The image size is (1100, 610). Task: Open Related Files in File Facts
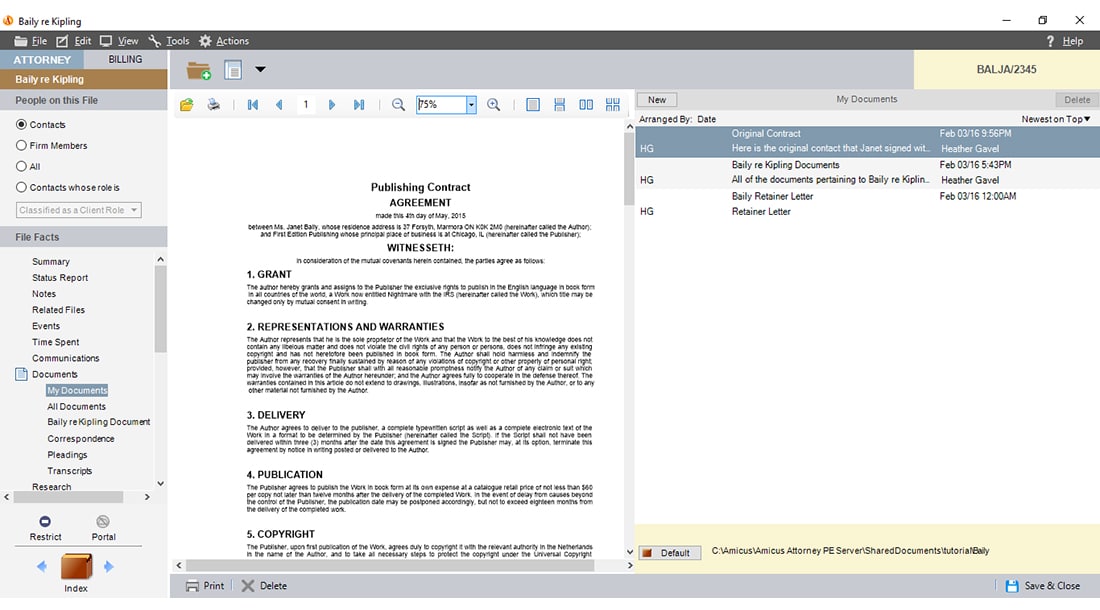click(58, 310)
